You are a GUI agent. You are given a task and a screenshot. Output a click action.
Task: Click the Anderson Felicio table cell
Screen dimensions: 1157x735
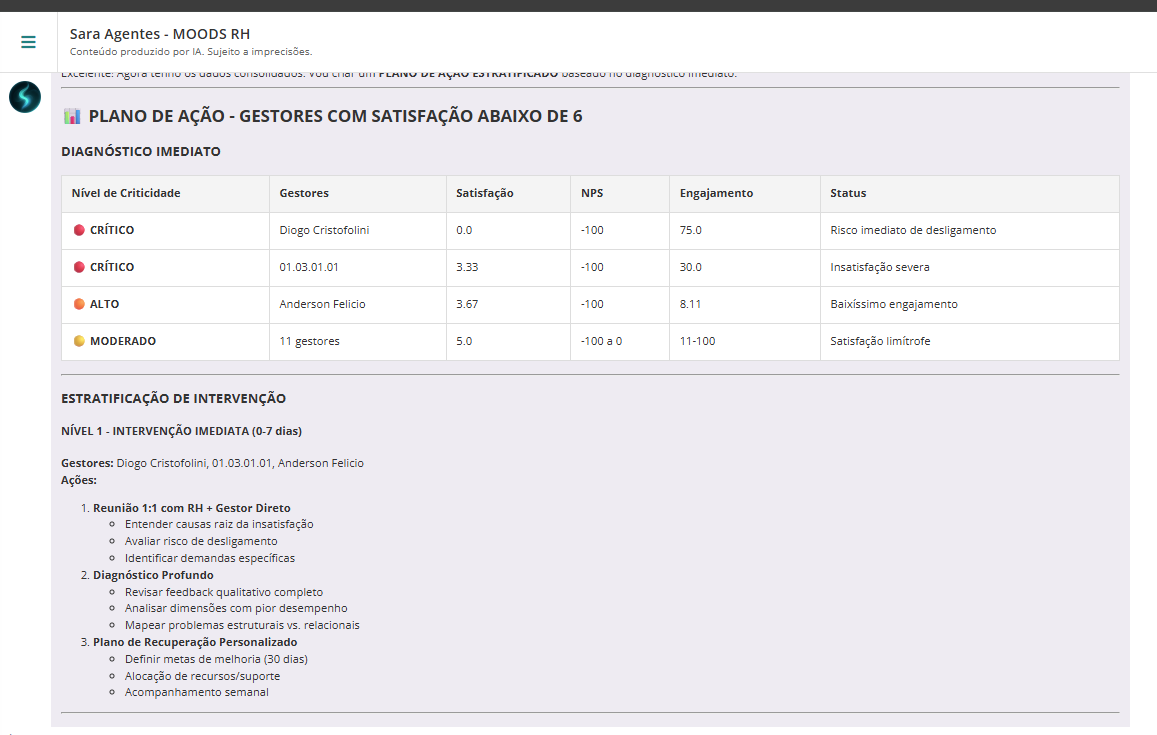click(322, 304)
